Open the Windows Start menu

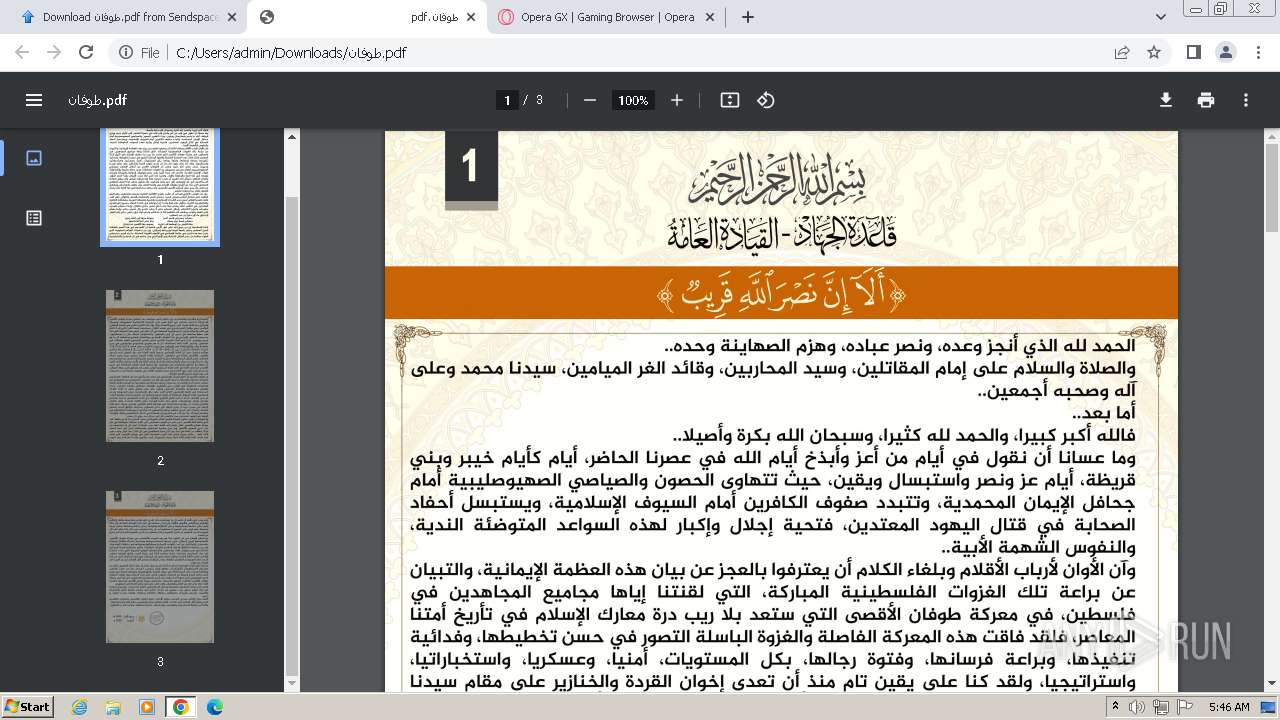click(27, 707)
